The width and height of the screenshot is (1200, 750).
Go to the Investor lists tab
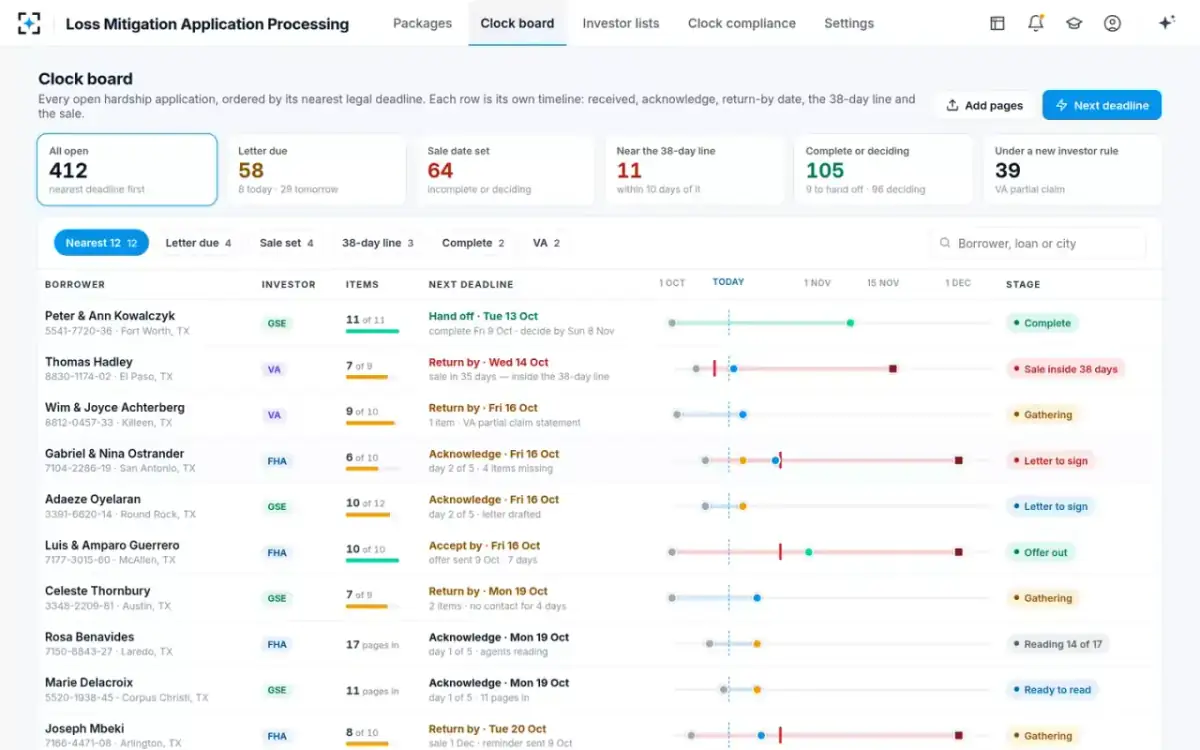(x=621, y=23)
